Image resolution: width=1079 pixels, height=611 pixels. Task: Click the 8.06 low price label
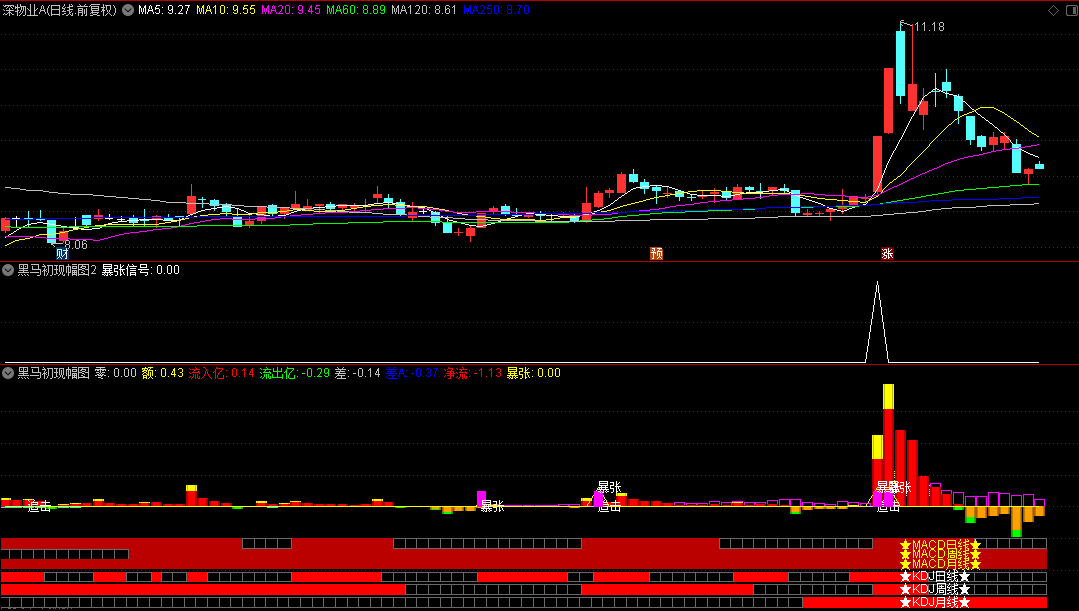click(x=76, y=245)
